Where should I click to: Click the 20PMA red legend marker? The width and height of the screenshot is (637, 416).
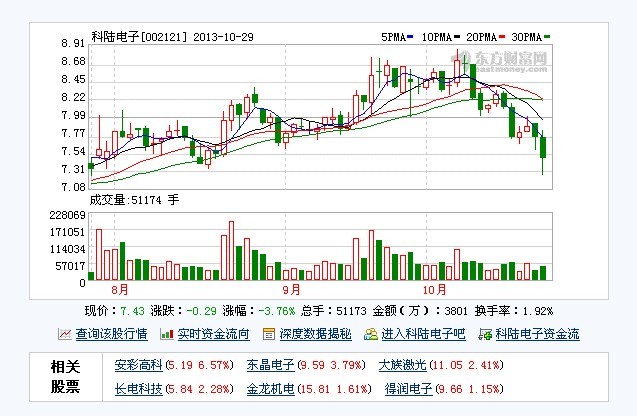pos(502,37)
